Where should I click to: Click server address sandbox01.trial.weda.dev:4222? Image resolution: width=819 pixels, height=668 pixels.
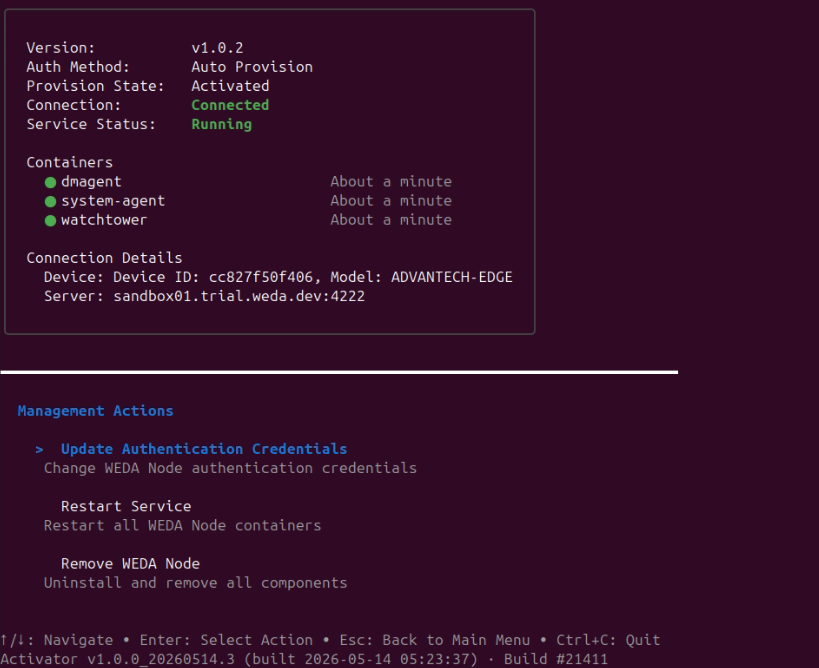239,296
